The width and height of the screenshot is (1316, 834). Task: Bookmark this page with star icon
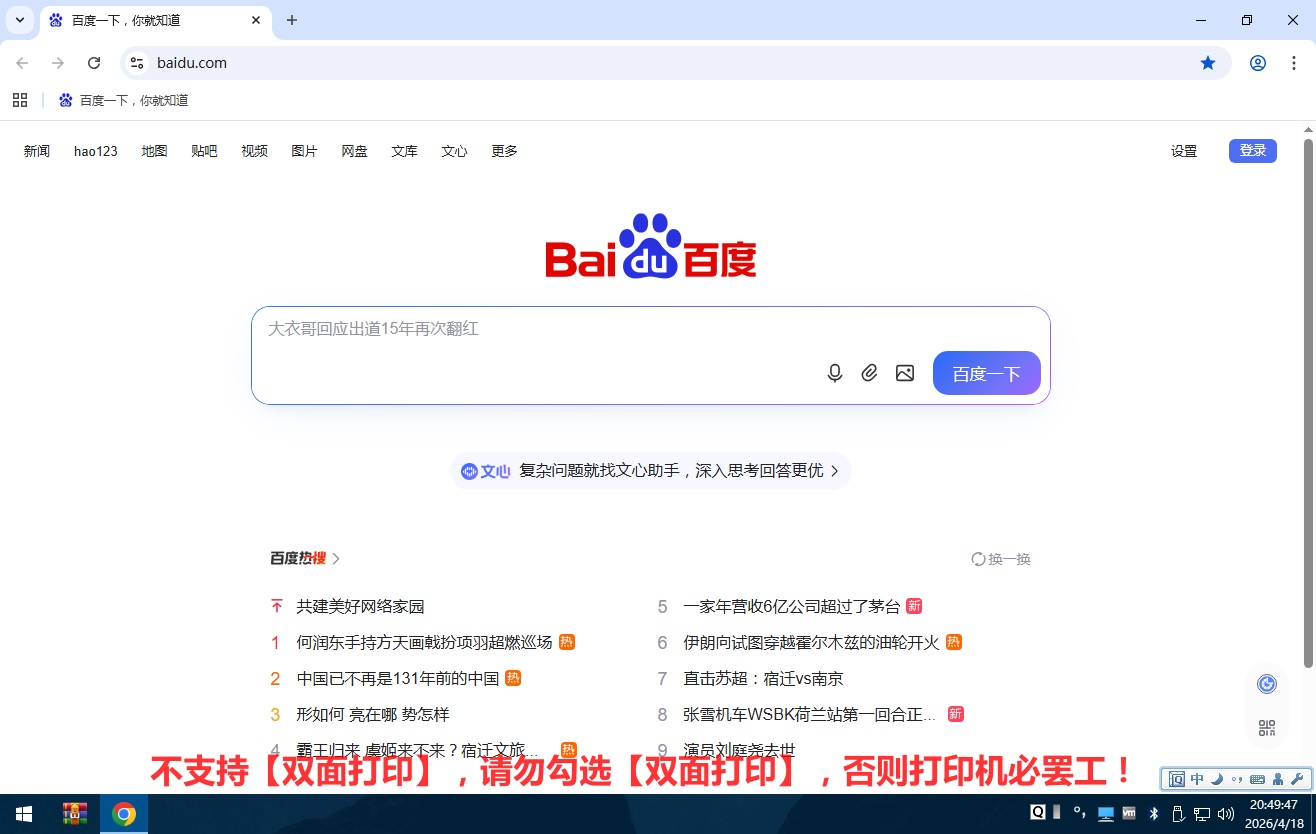coord(1208,63)
